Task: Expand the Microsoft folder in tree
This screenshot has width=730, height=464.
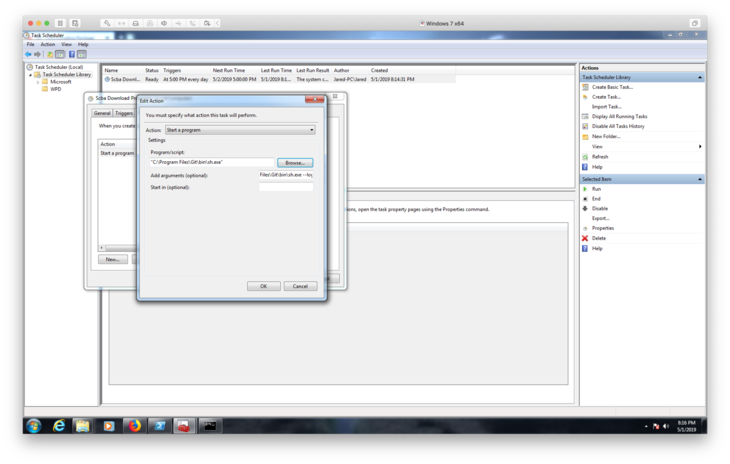Action: [38, 82]
